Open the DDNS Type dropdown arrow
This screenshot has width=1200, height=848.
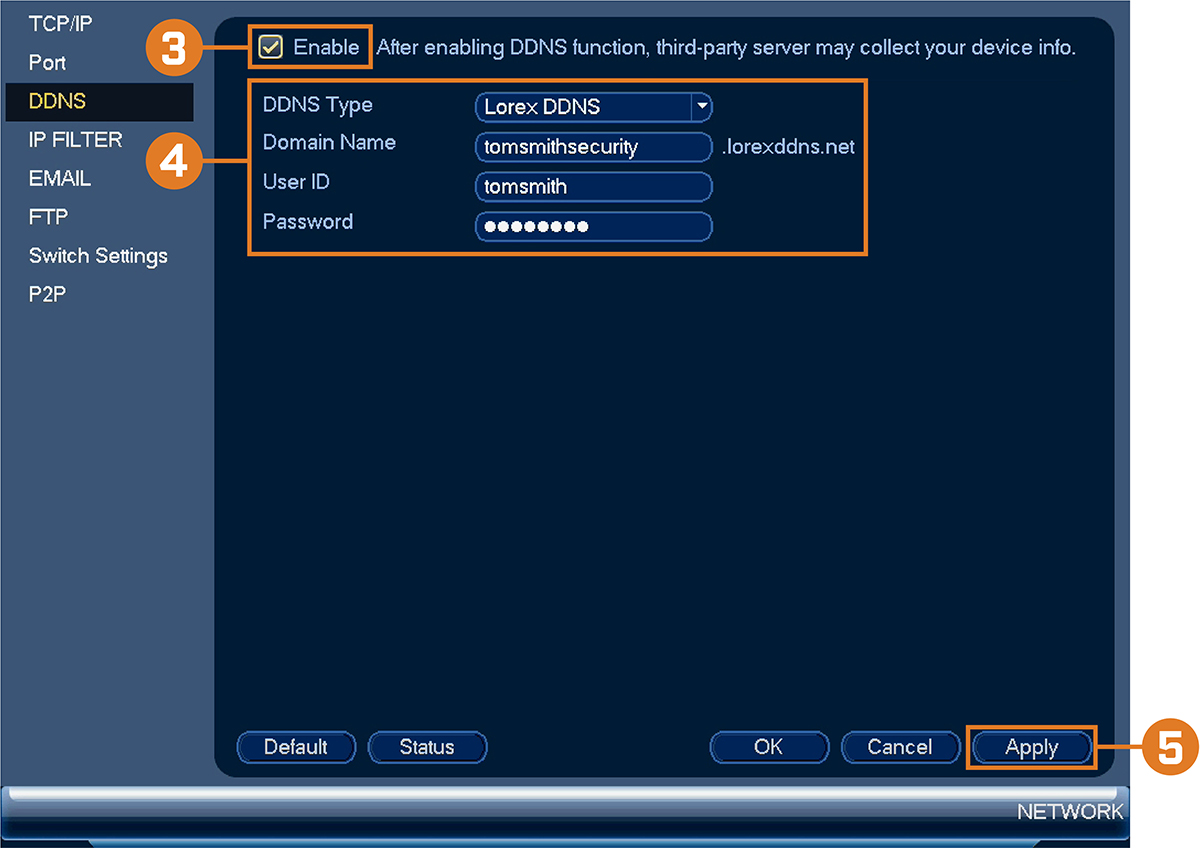702,106
